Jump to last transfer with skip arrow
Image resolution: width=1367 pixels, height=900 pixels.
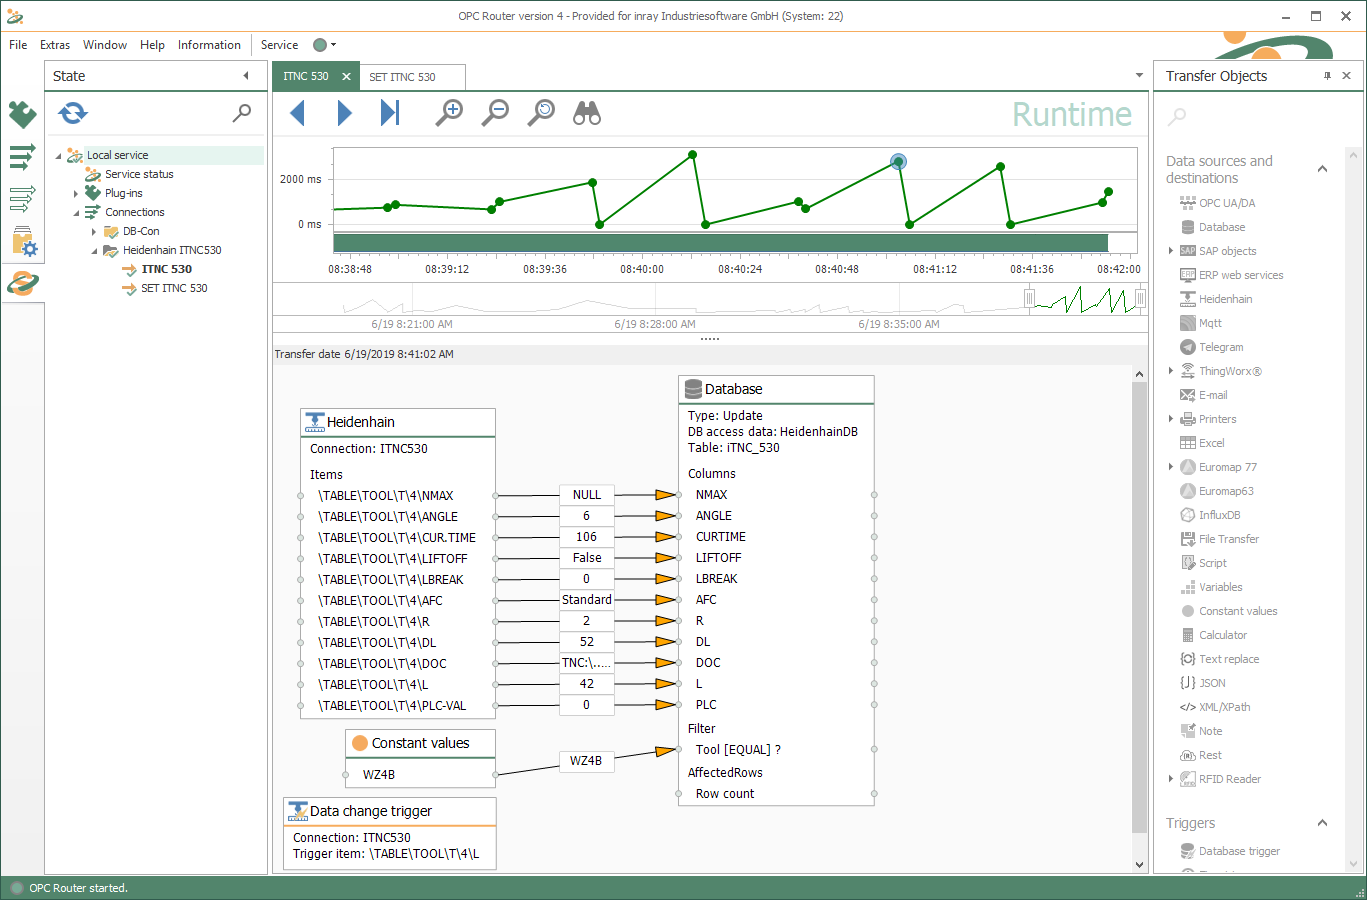tap(390, 113)
